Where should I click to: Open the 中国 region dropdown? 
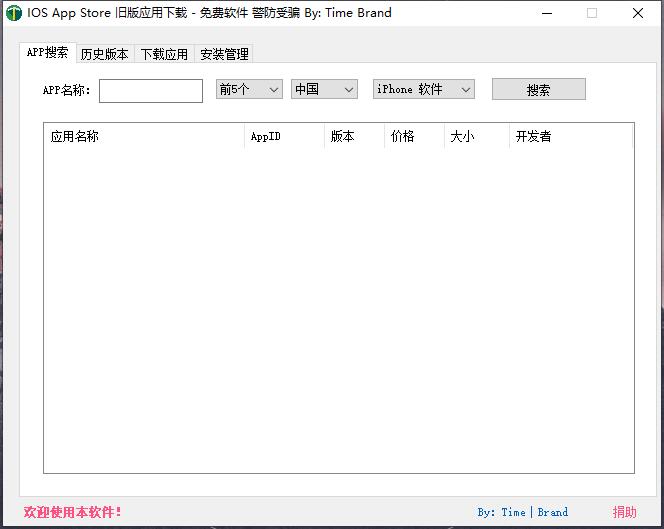click(x=324, y=89)
